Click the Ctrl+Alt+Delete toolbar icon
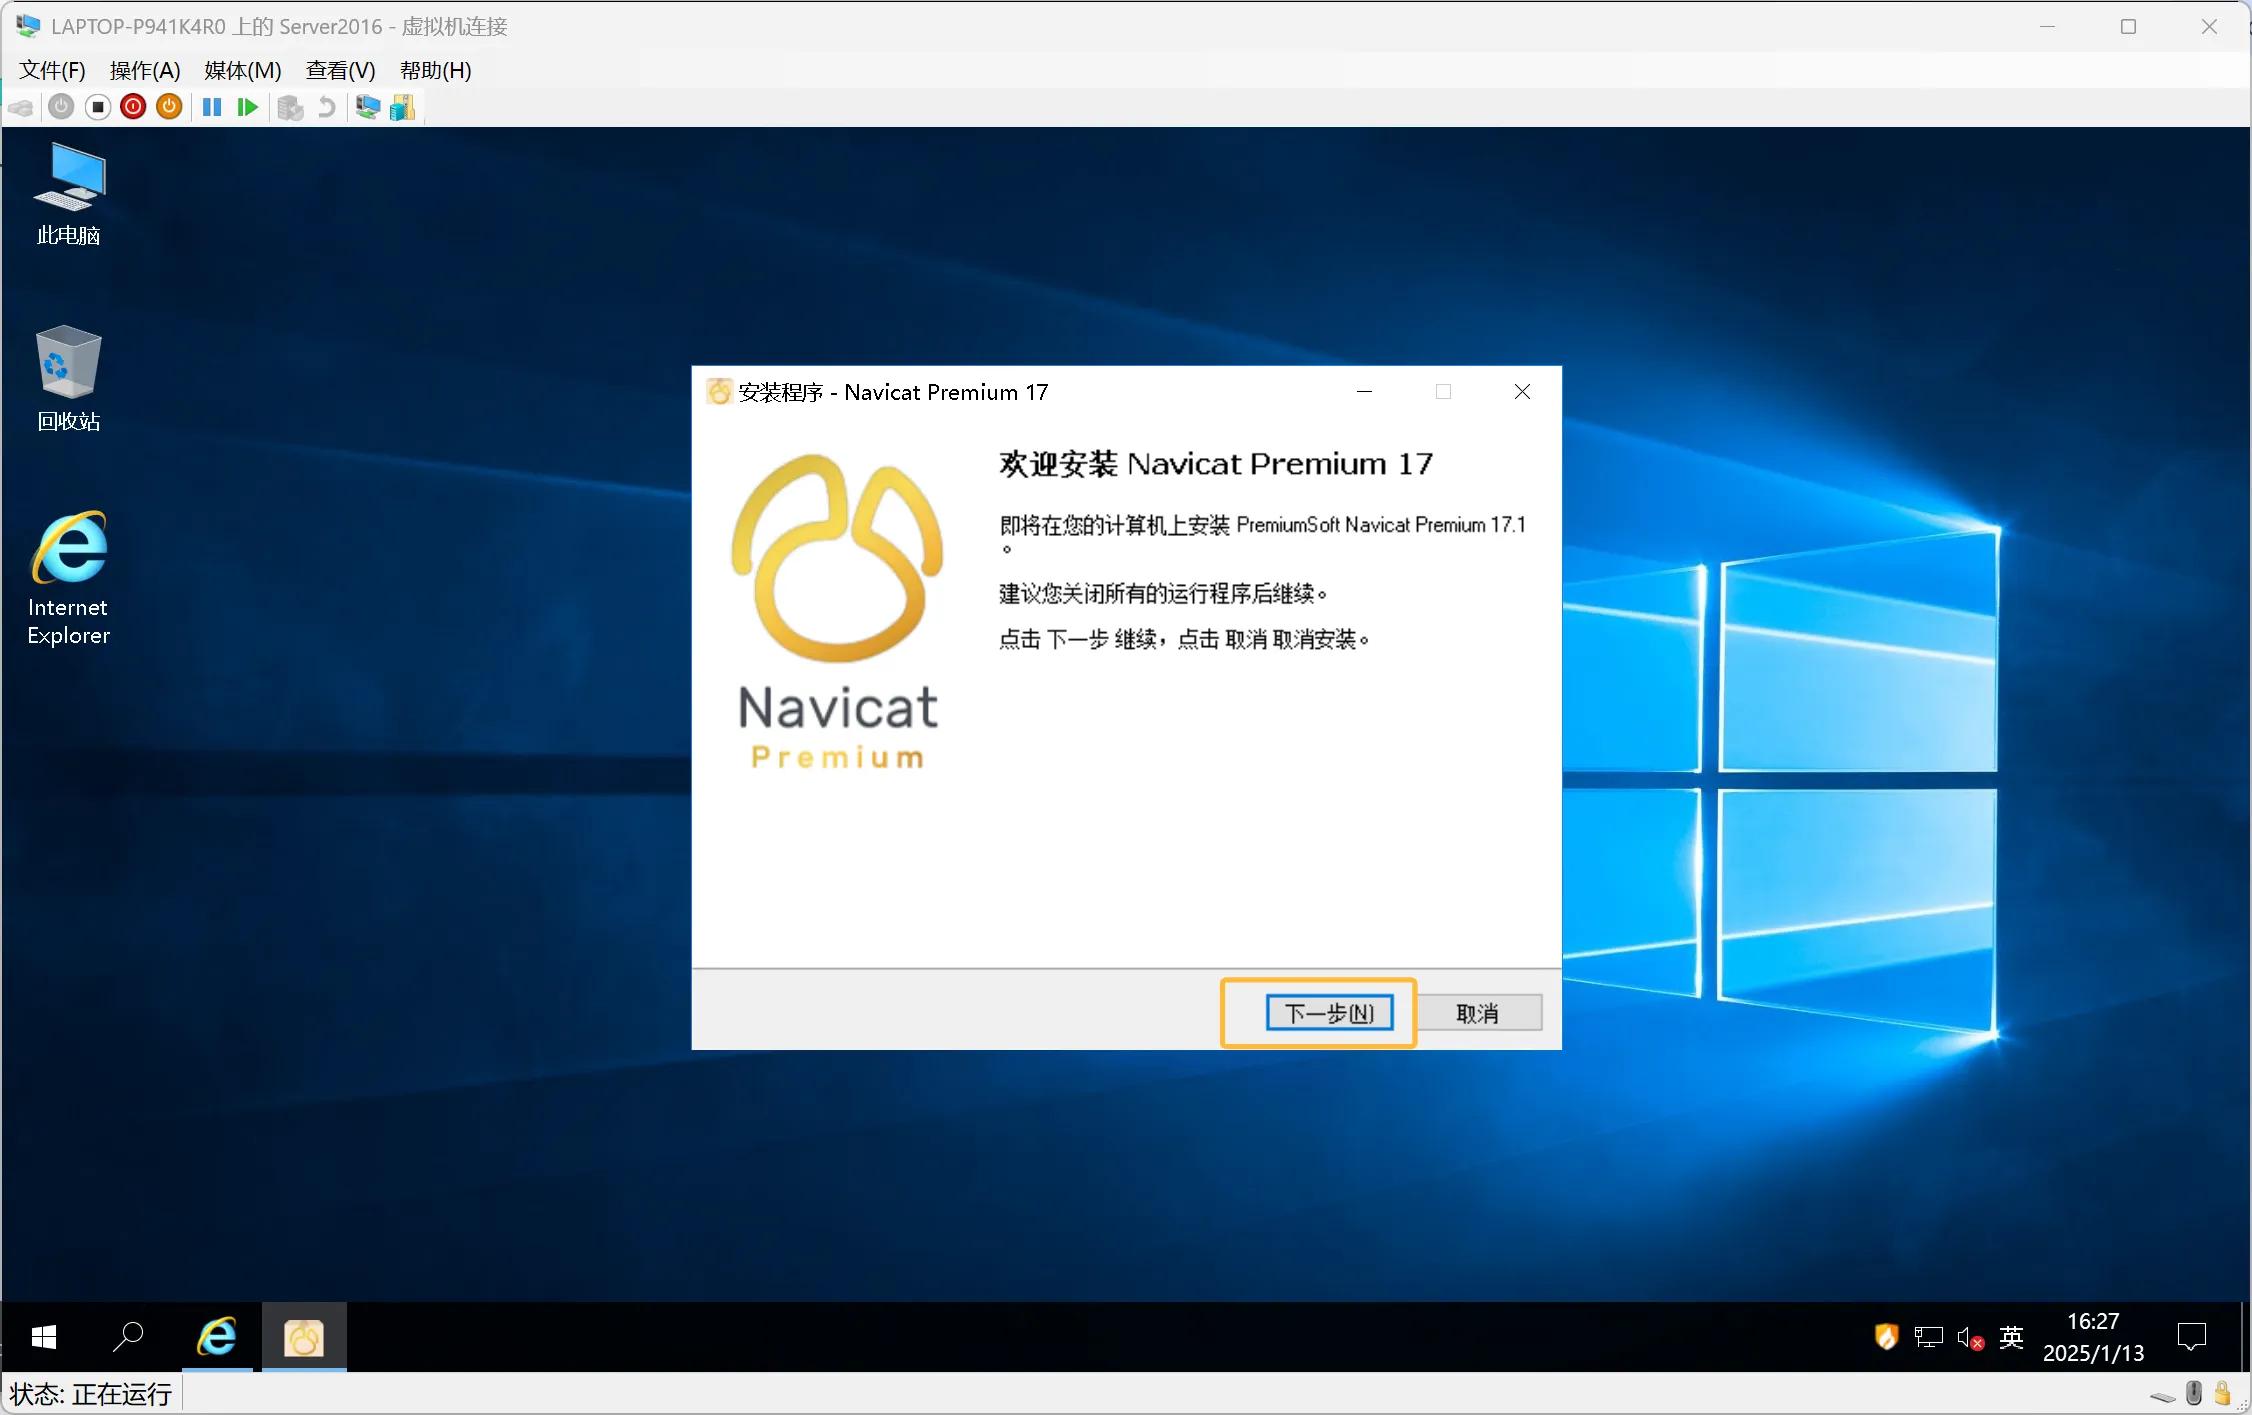 click(x=21, y=107)
